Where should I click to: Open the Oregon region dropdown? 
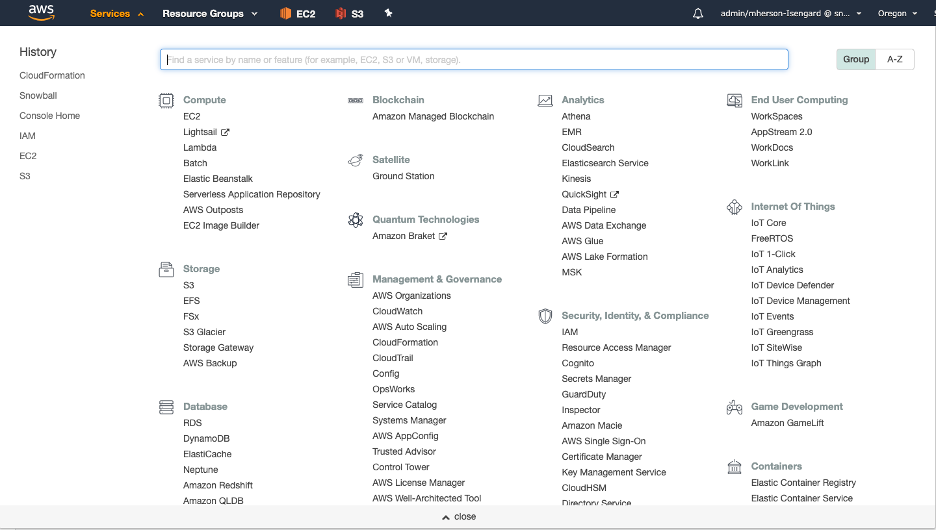(897, 13)
